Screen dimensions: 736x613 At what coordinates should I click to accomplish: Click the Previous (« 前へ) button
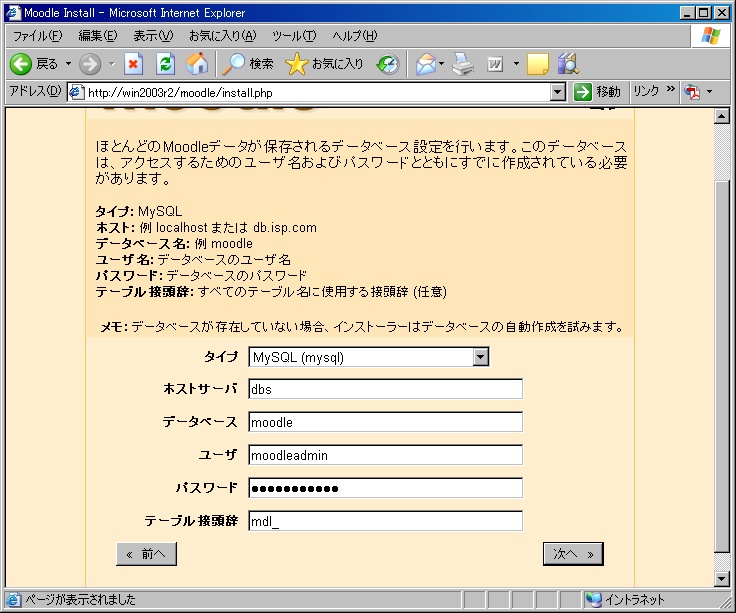[x=146, y=554]
